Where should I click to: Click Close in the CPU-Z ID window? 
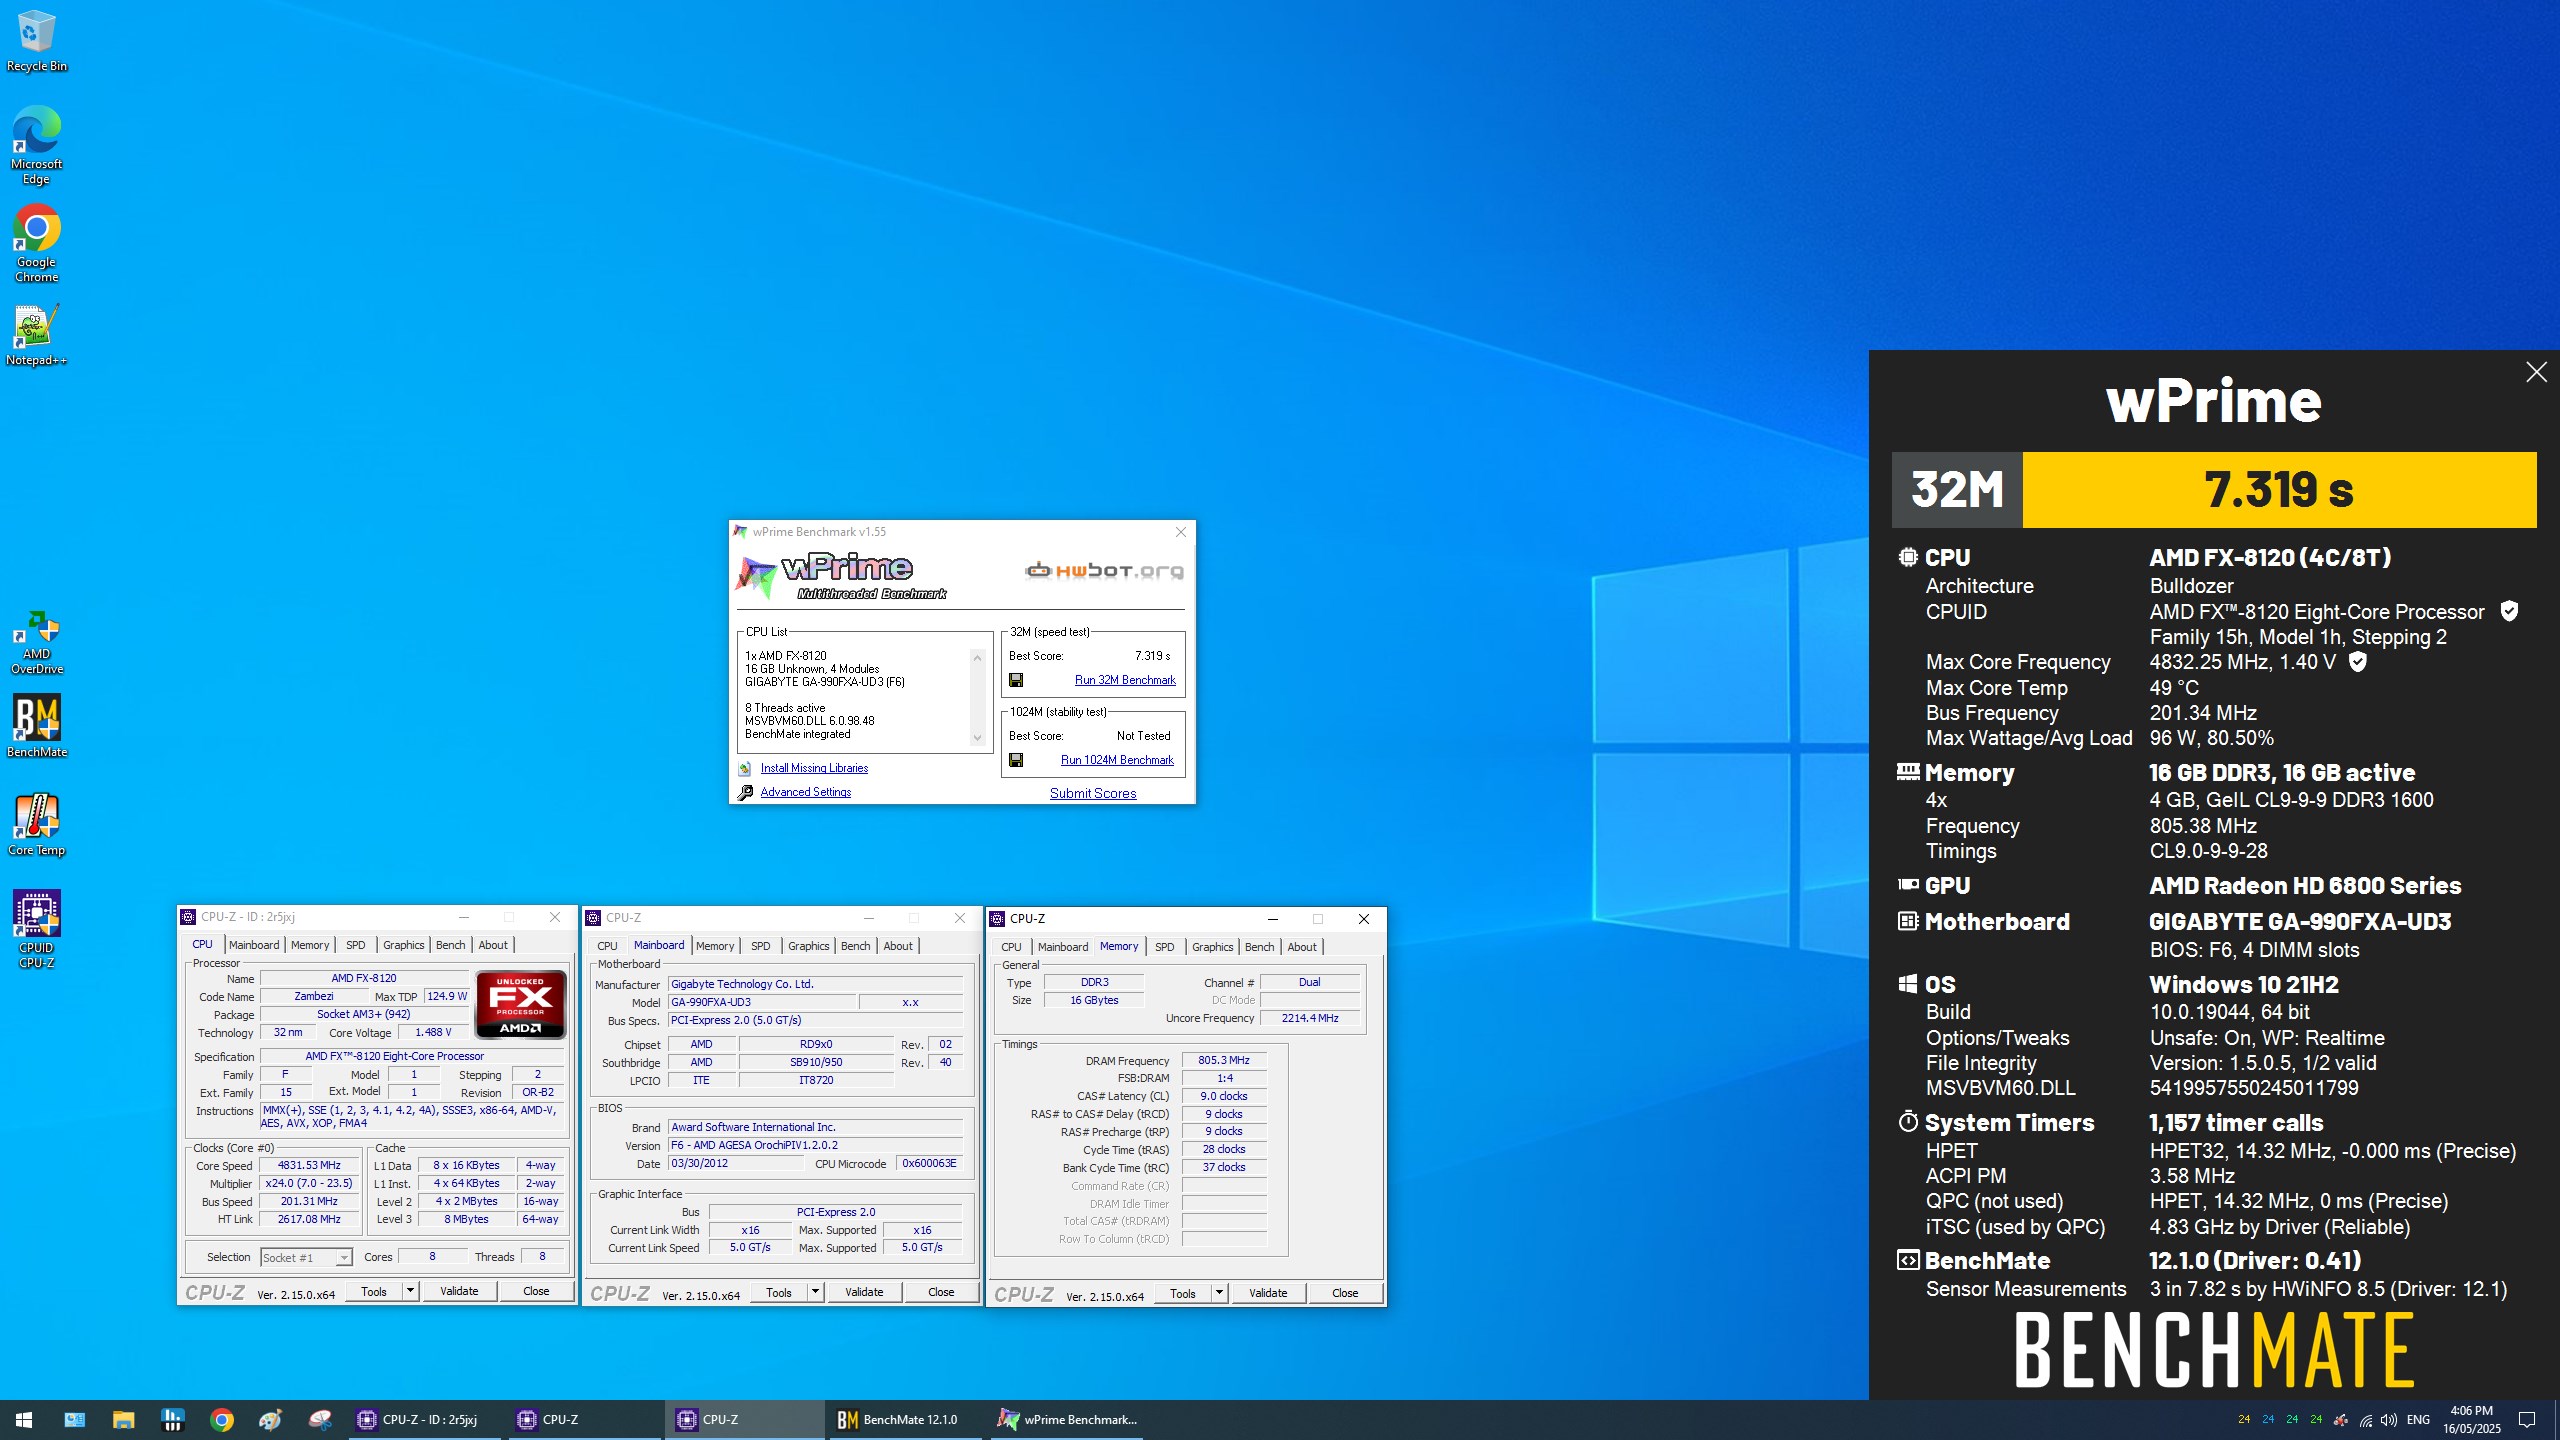click(536, 1291)
